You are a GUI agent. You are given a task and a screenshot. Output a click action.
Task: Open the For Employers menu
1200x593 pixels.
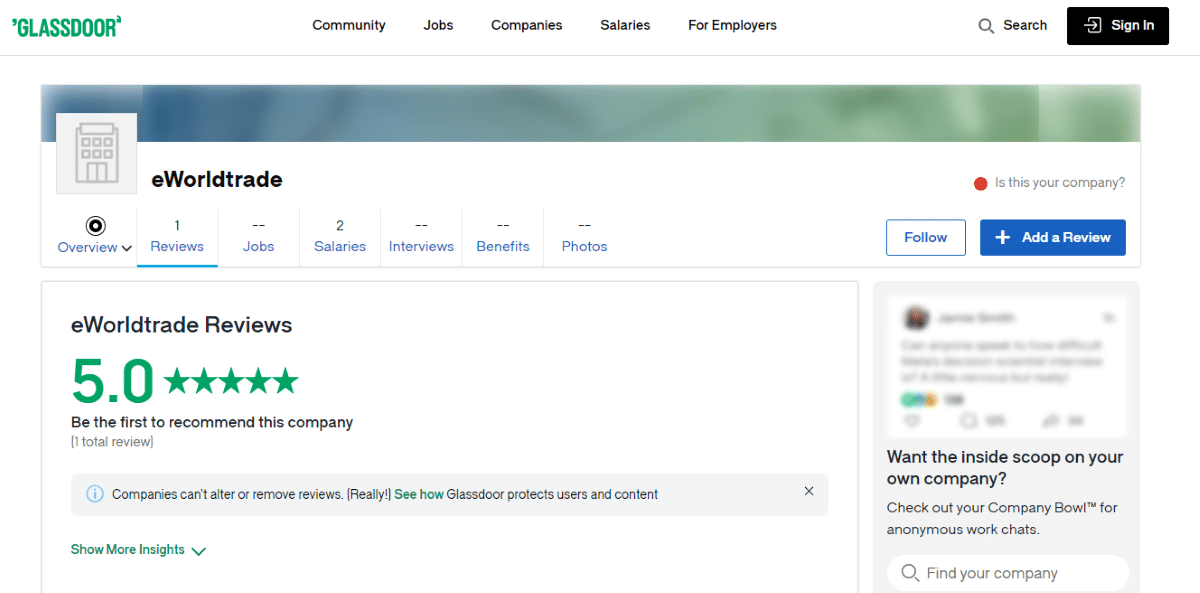click(x=732, y=26)
